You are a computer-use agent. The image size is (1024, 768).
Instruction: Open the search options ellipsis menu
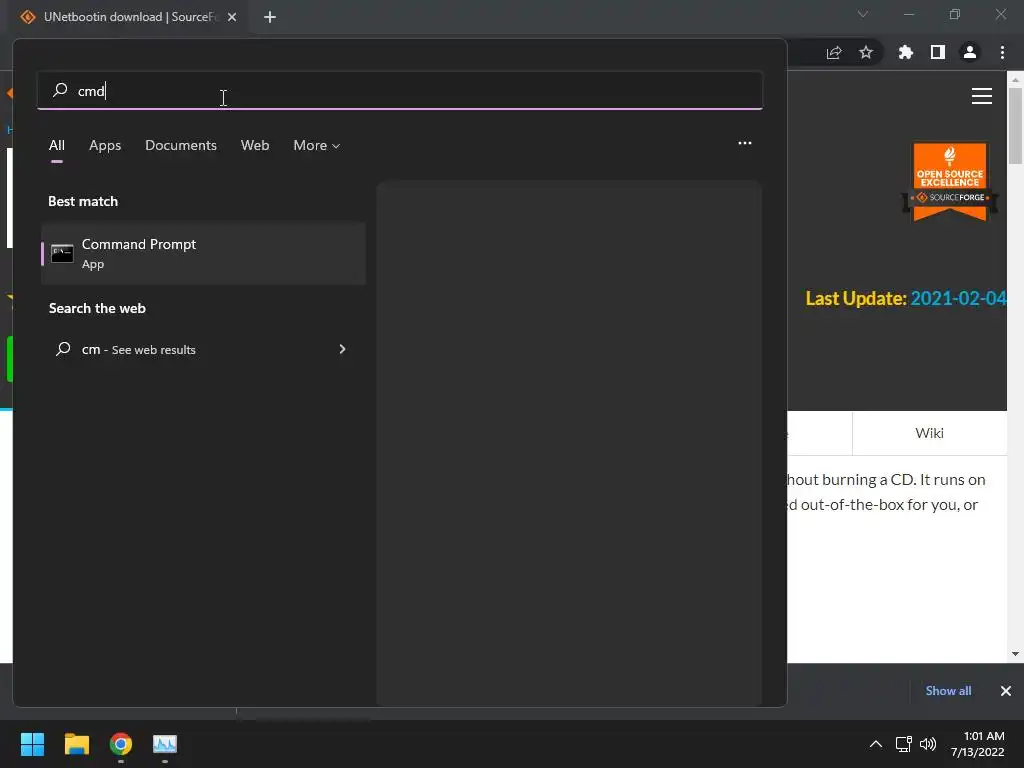(744, 143)
